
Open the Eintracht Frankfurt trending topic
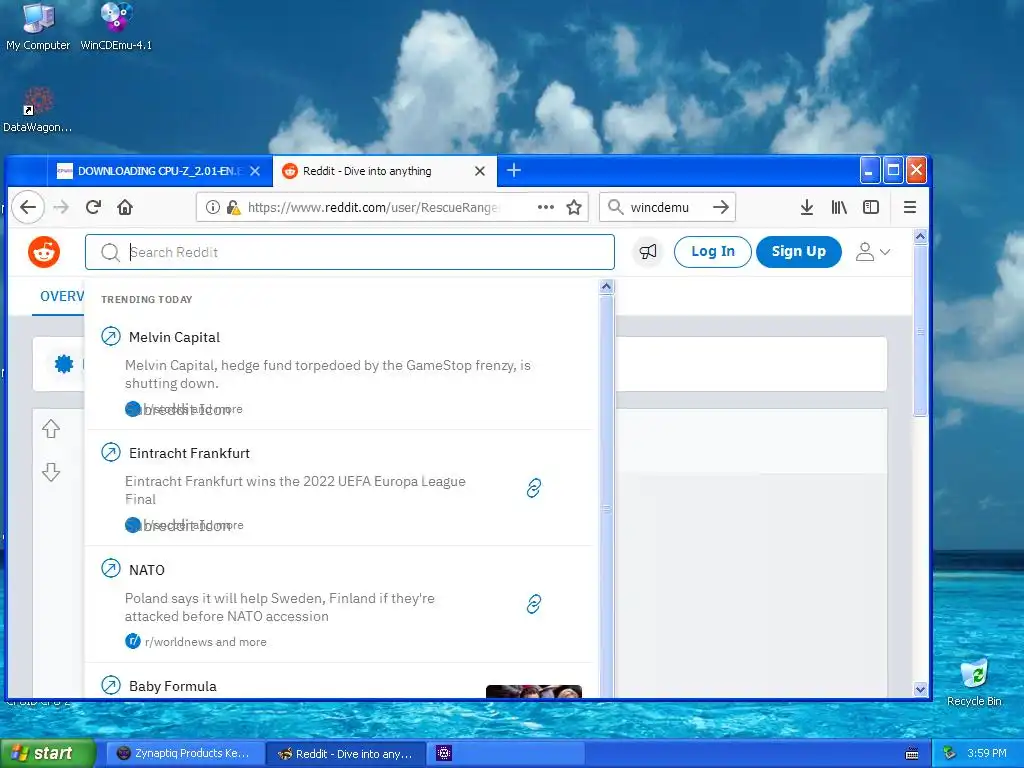pos(189,453)
